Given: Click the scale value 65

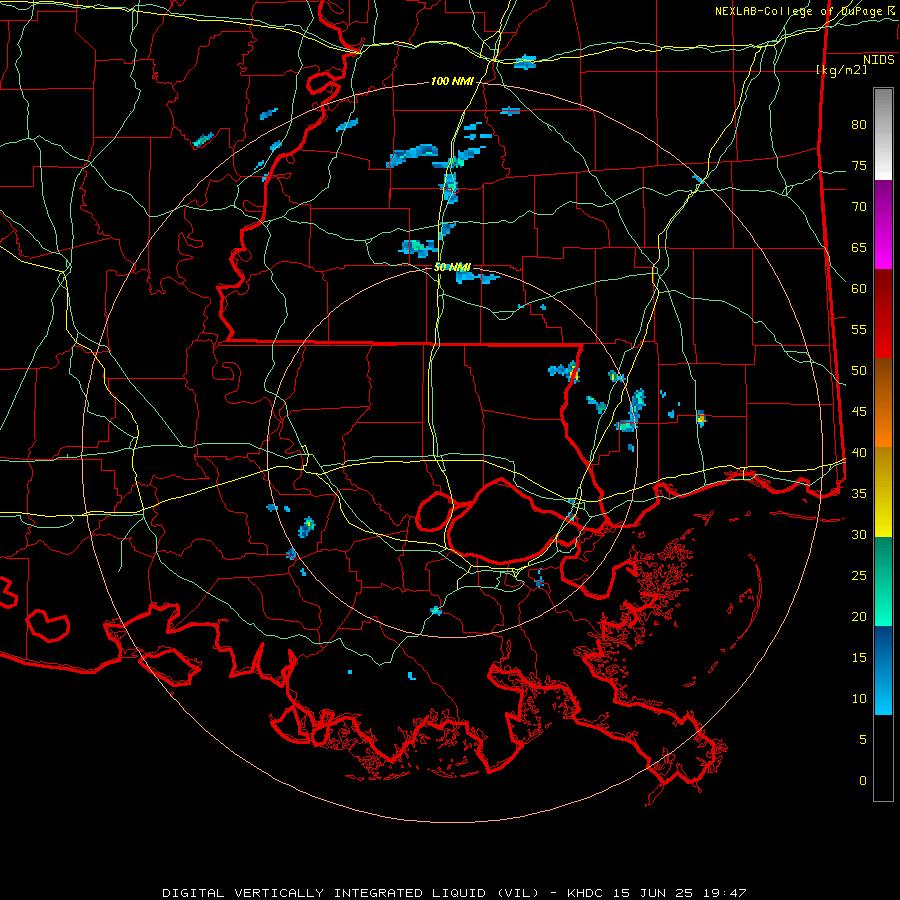Looking at the screenshot, I should (859, 248).
